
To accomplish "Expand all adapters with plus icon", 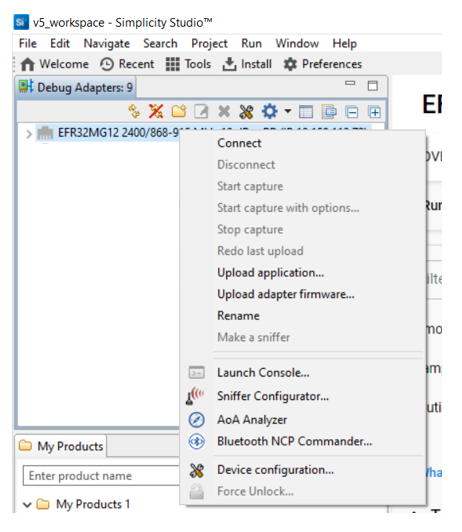I will pos(374,112).
